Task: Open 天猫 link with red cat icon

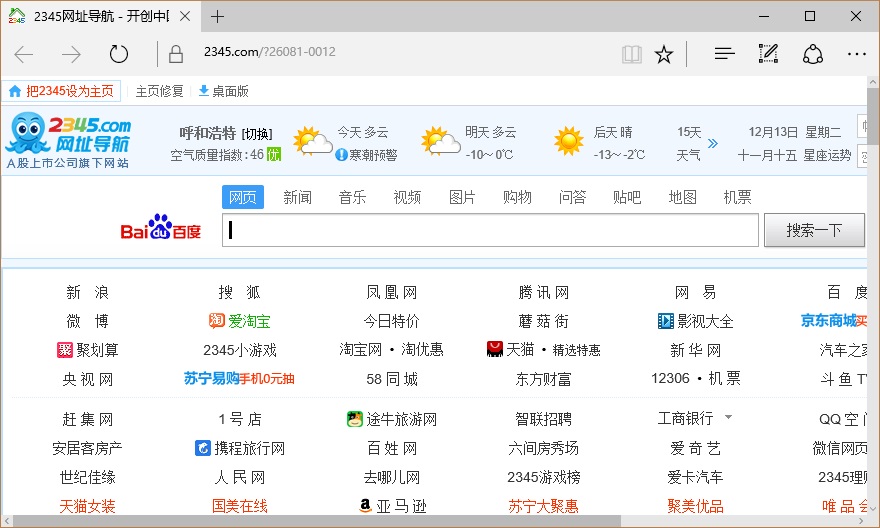Action: (x=511, y=350)
